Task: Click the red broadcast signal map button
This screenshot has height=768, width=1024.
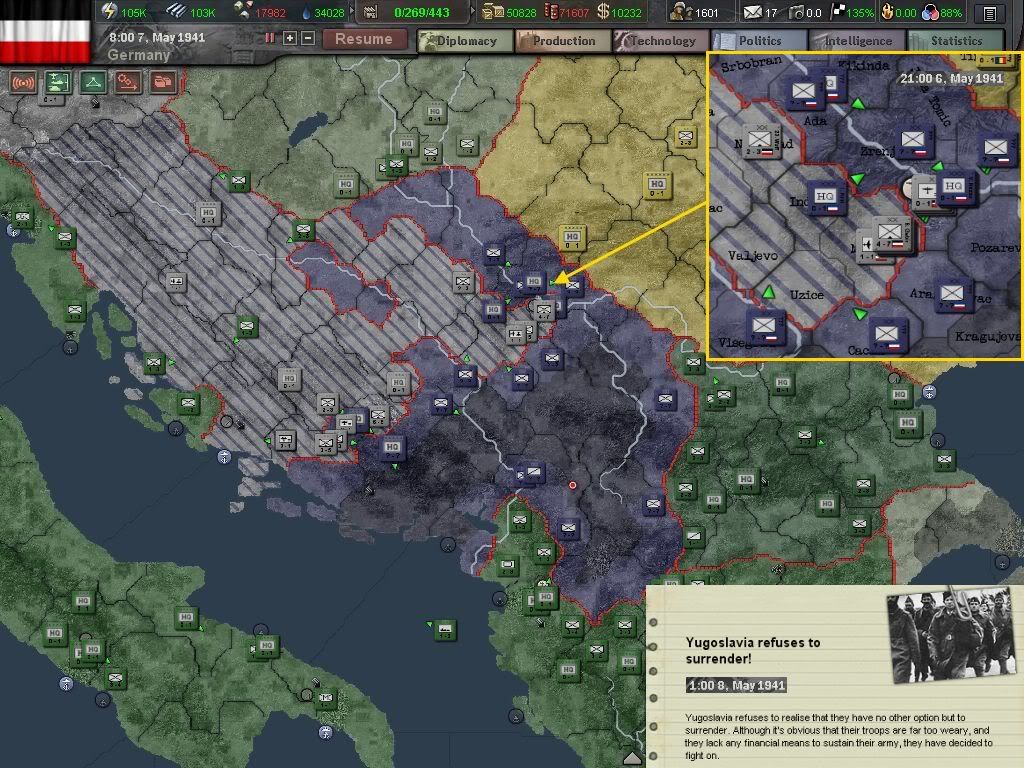Action: coord(23,83)
